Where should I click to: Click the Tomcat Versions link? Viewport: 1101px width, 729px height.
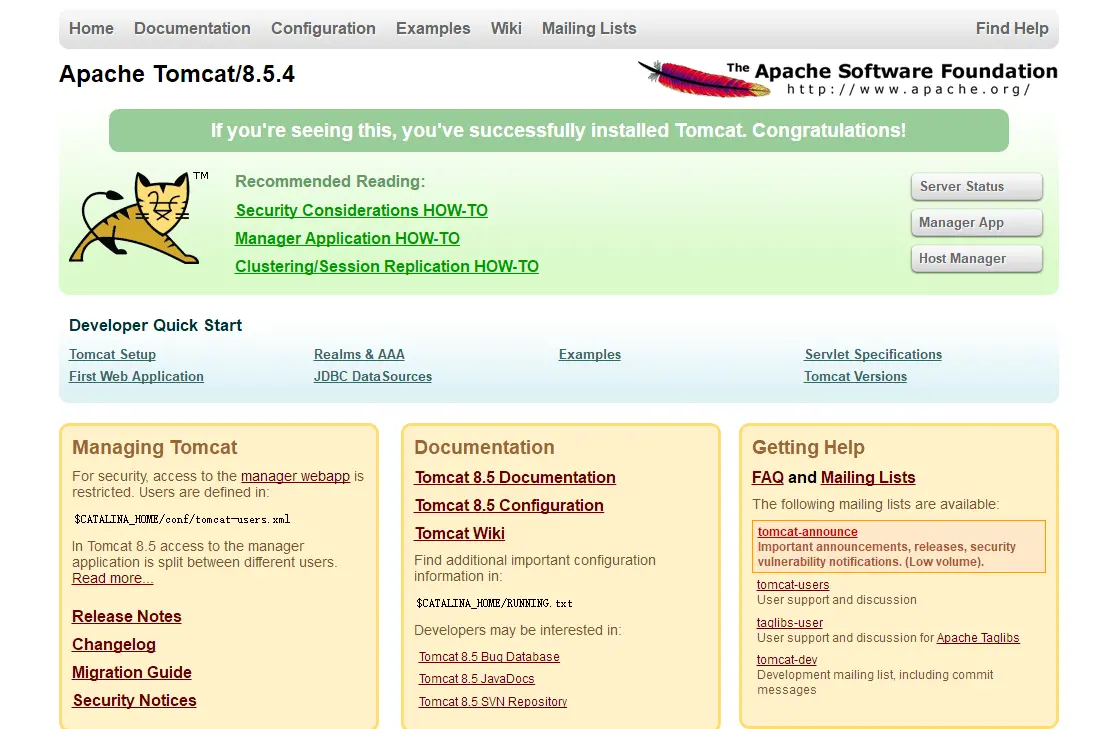point(855,376)
